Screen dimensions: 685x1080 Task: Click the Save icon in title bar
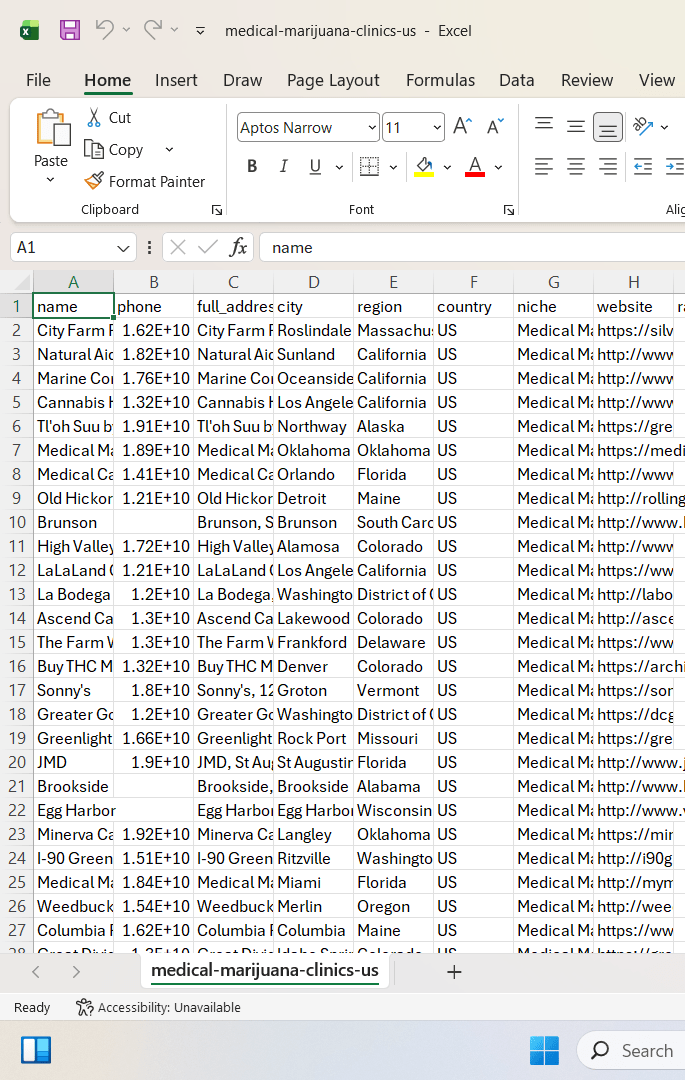pos(70,30)
